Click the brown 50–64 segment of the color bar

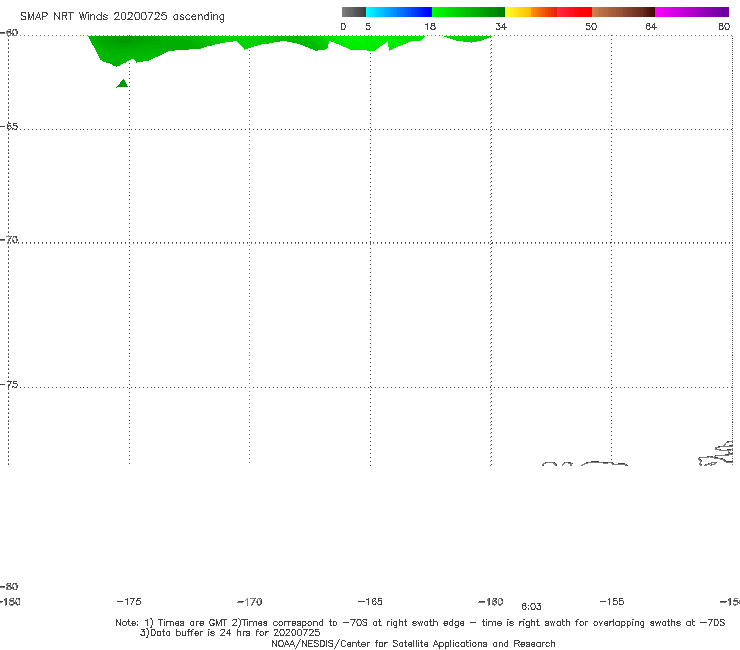(x=623, y=12)
